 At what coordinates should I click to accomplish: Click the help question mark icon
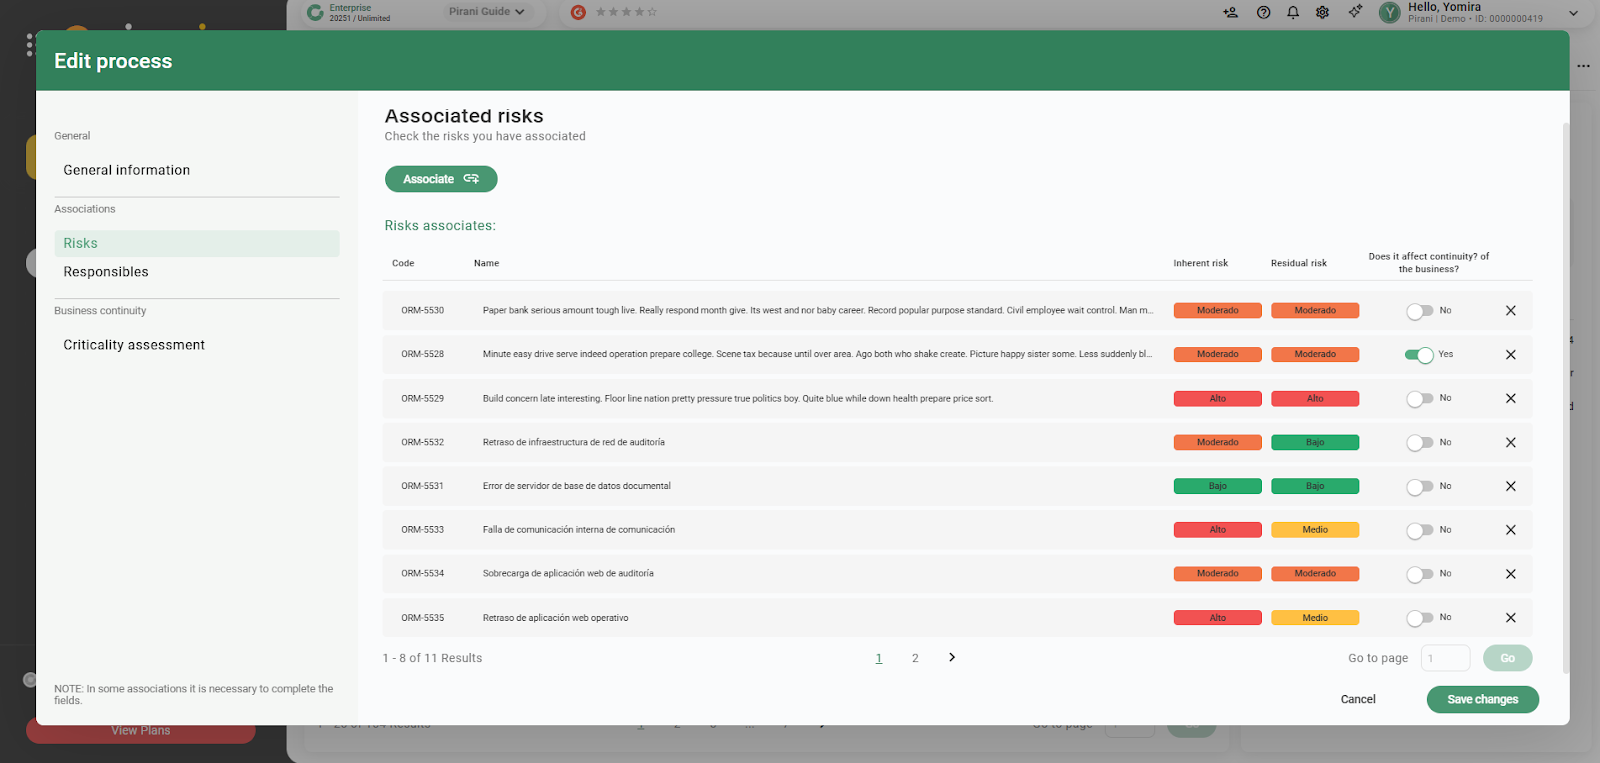coord(1263,13)
